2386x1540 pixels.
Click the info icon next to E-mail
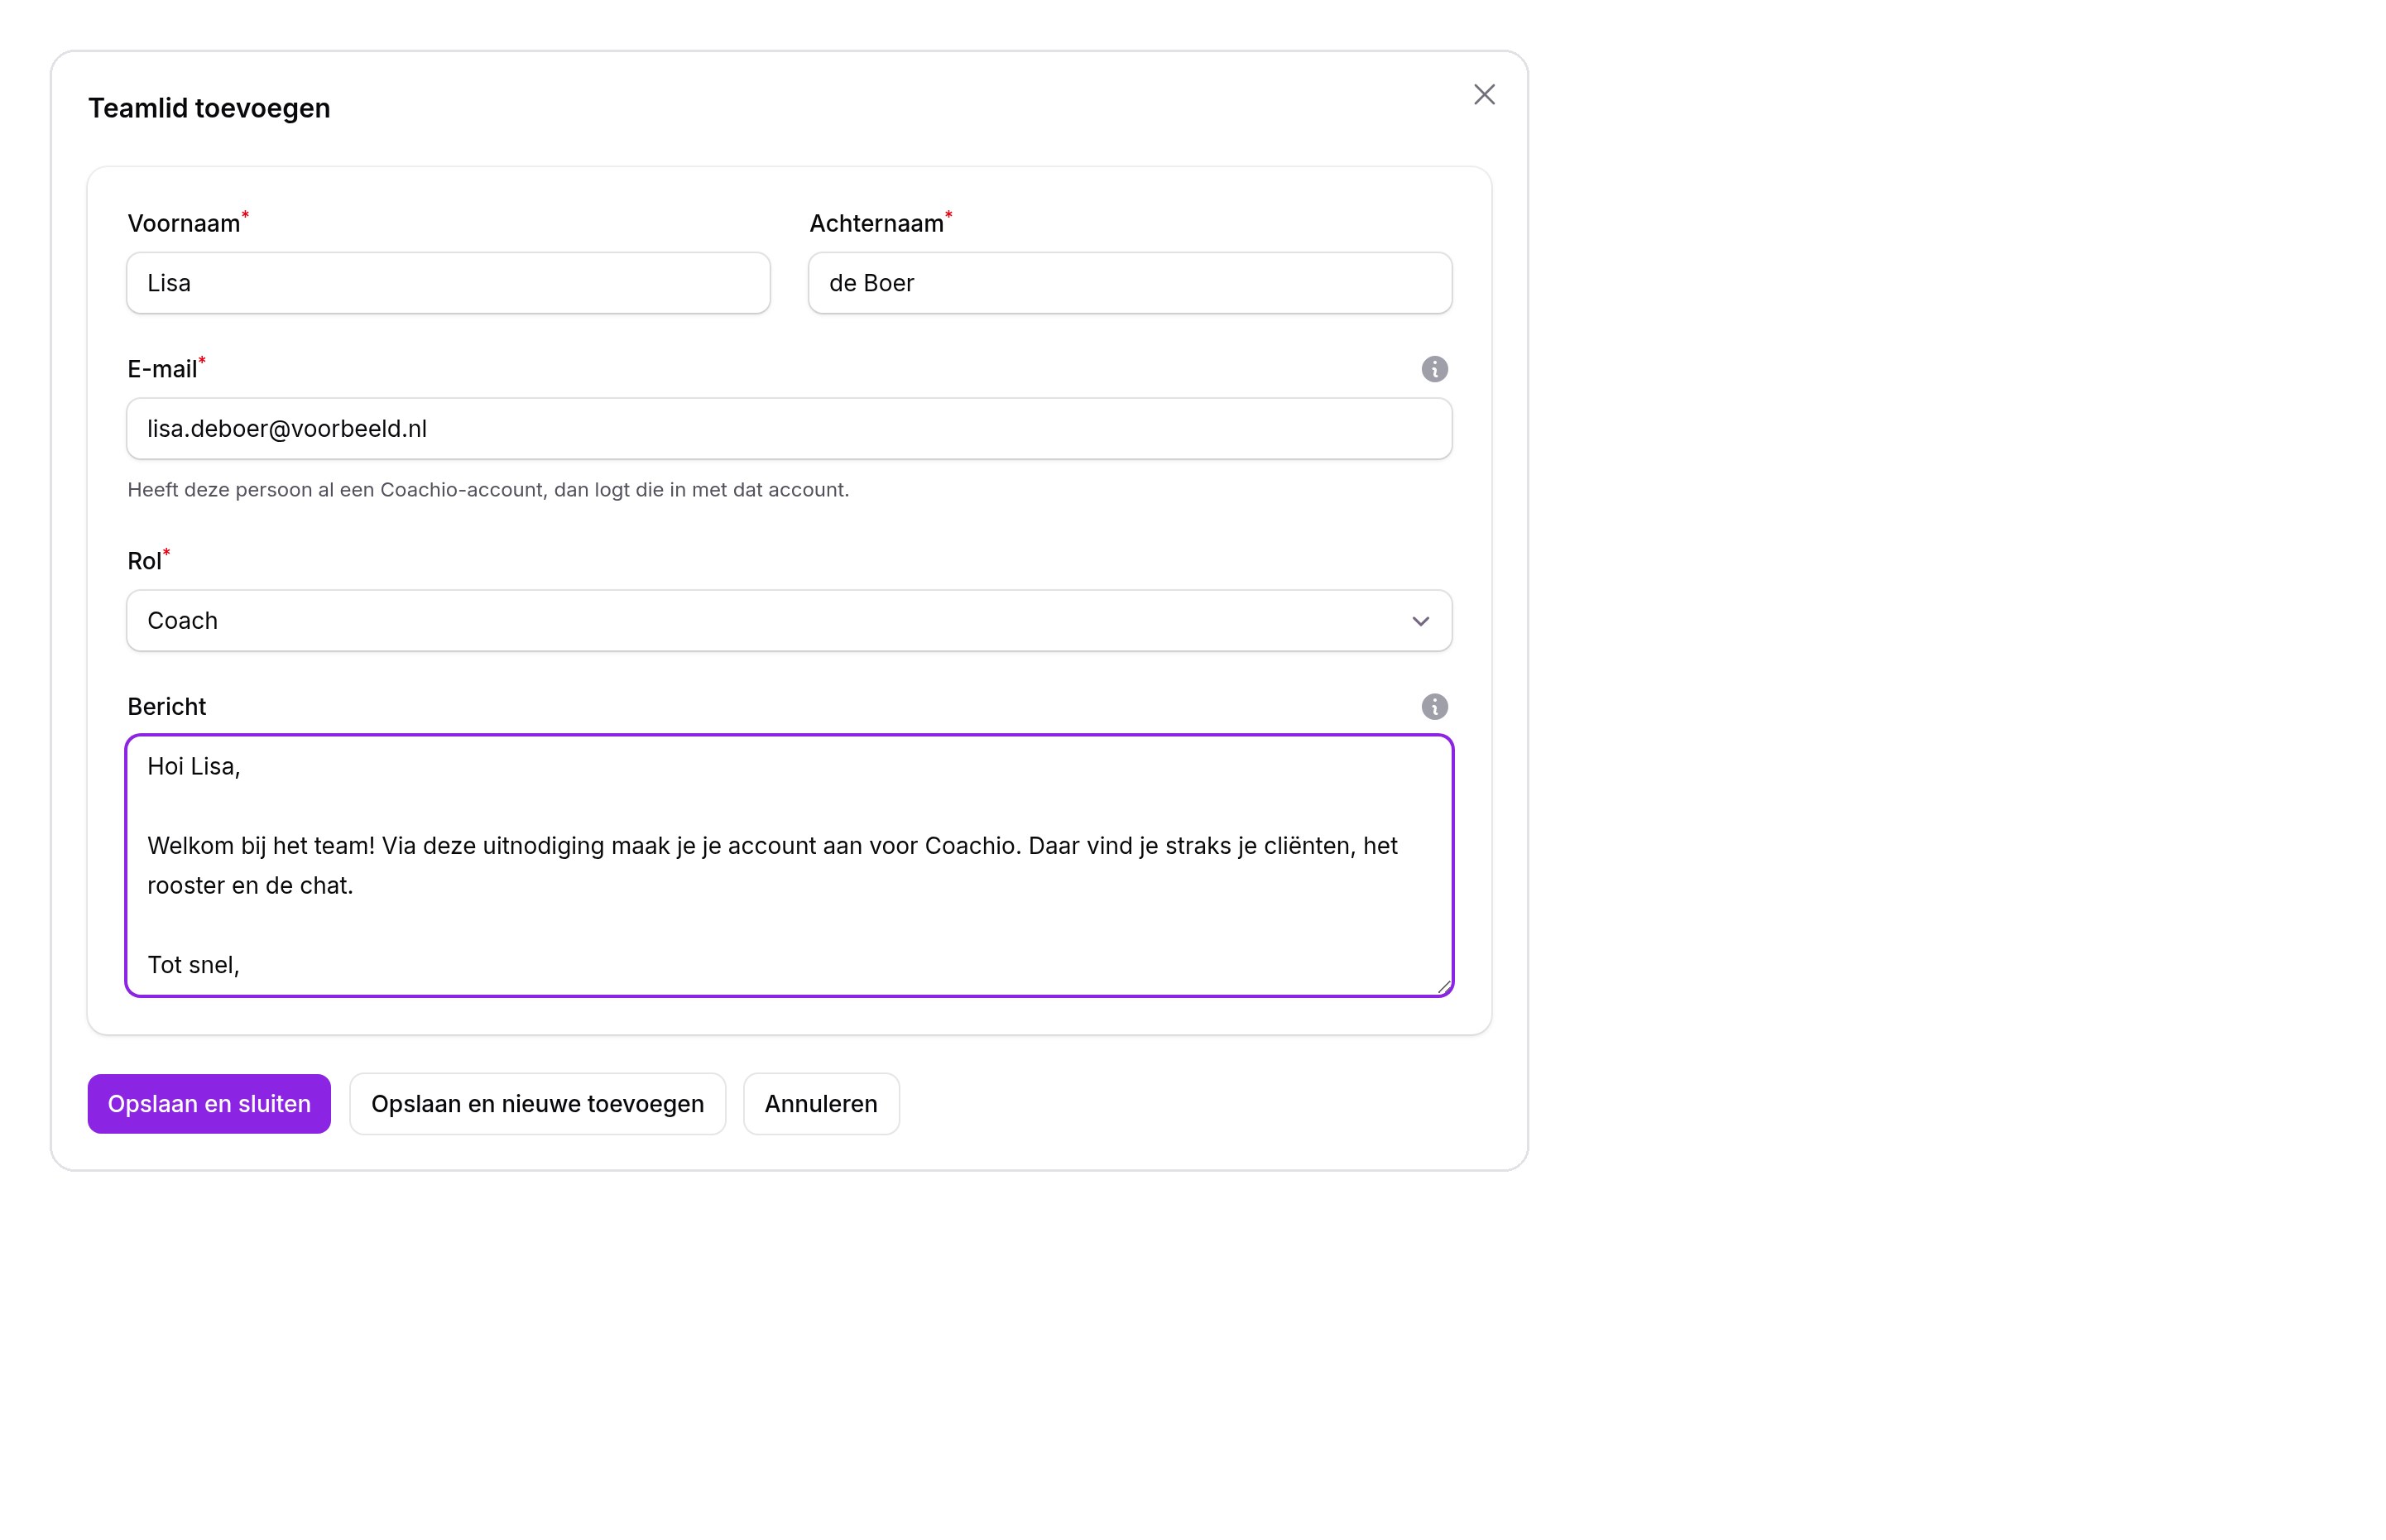[x=1434, y=369]
